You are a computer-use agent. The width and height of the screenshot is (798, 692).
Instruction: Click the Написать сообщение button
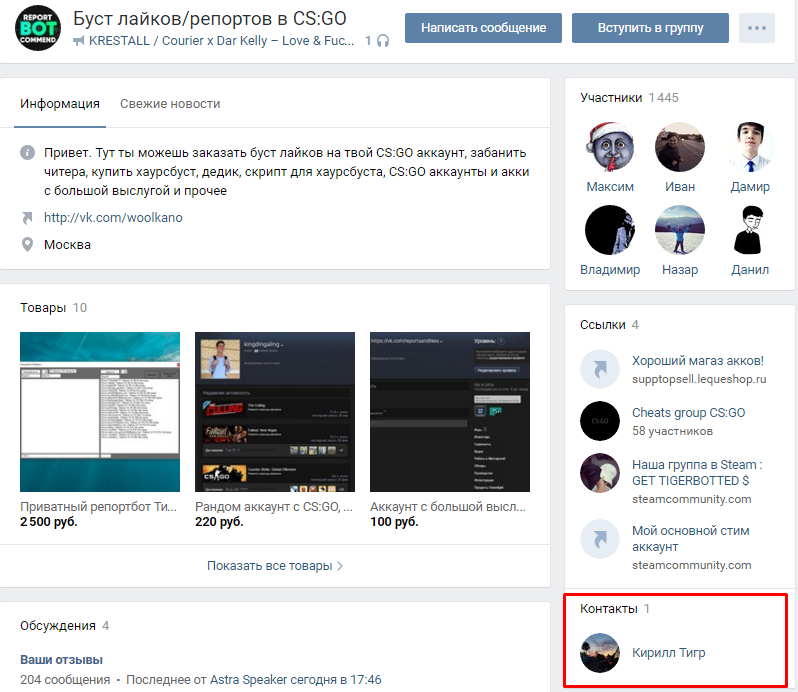click(x=483, y=28)
